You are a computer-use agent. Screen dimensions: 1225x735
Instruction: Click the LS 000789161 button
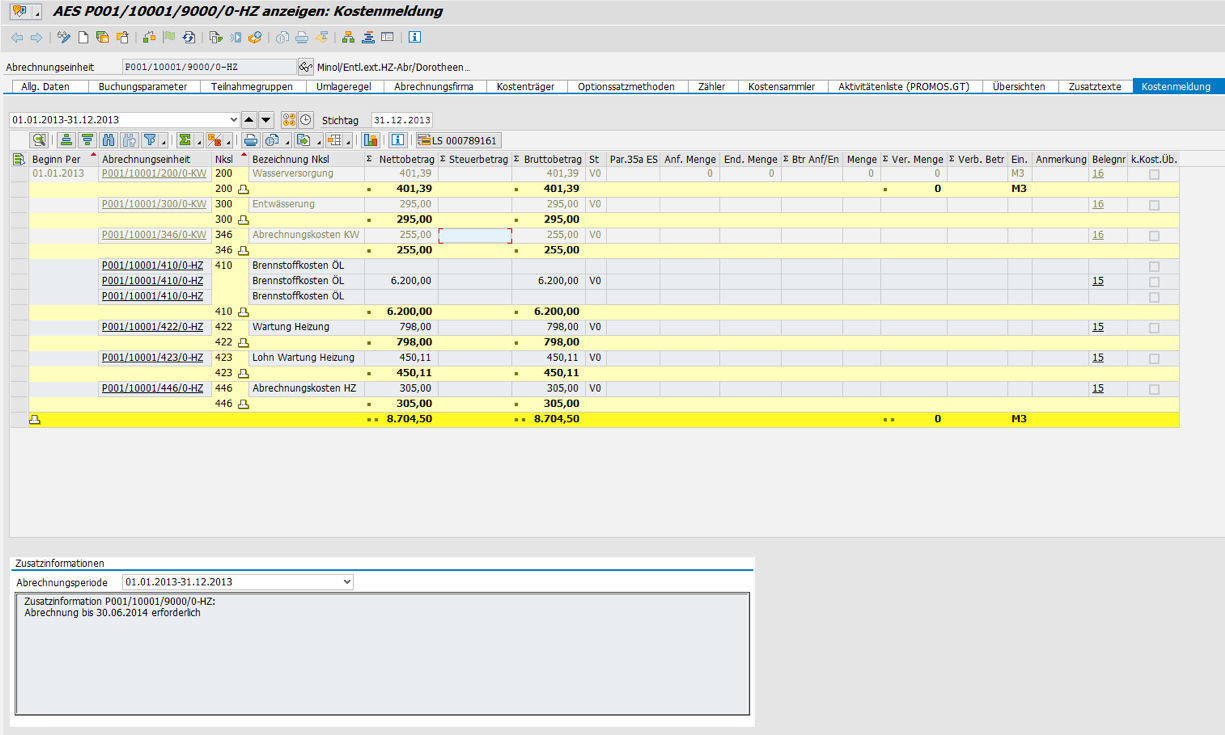(458, 140)
